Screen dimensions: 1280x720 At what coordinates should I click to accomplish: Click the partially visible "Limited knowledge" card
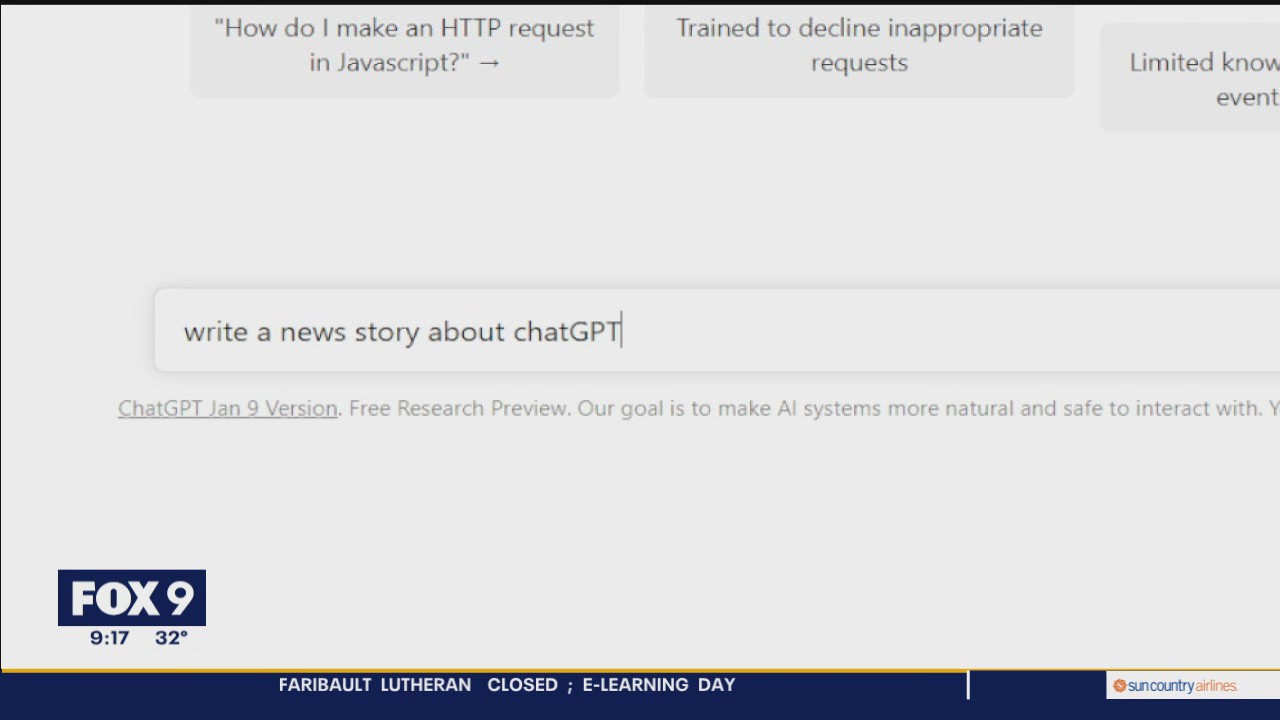1200,79
